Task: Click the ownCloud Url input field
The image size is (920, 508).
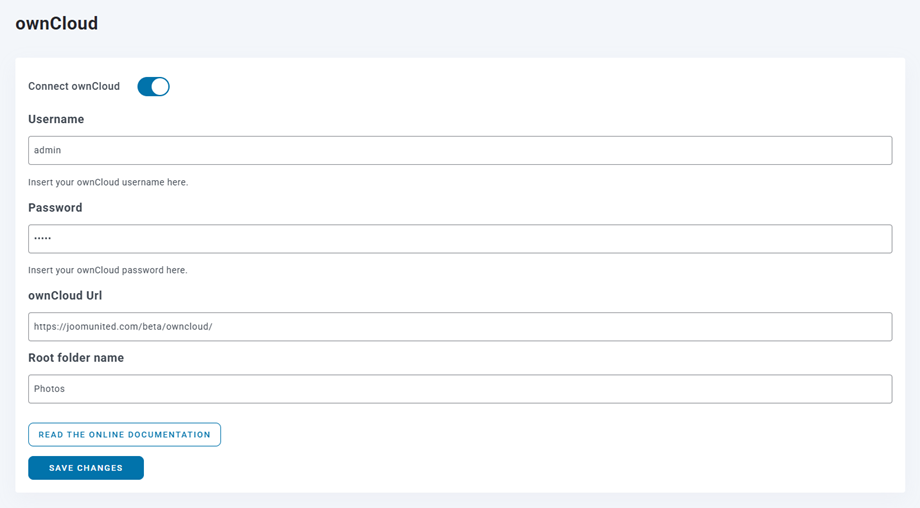Action: click(460, 327)
